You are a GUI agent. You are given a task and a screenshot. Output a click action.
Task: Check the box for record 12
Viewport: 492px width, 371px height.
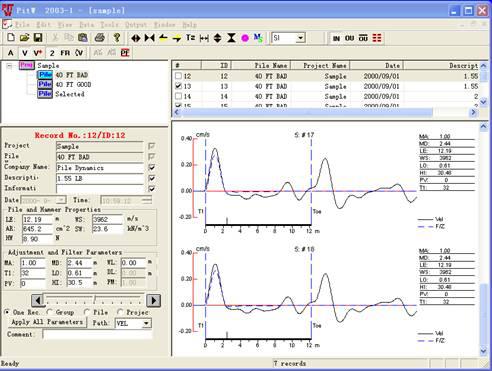tap(178, 76)
